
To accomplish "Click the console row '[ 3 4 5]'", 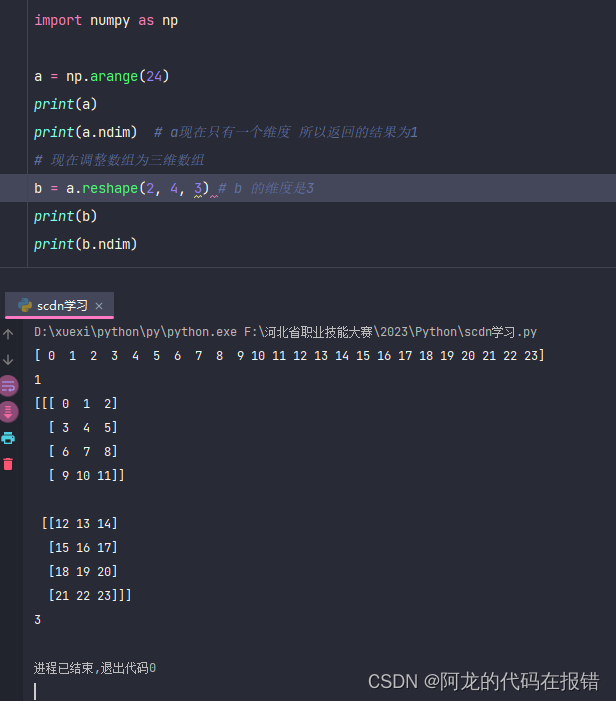I will pos(83,428).
